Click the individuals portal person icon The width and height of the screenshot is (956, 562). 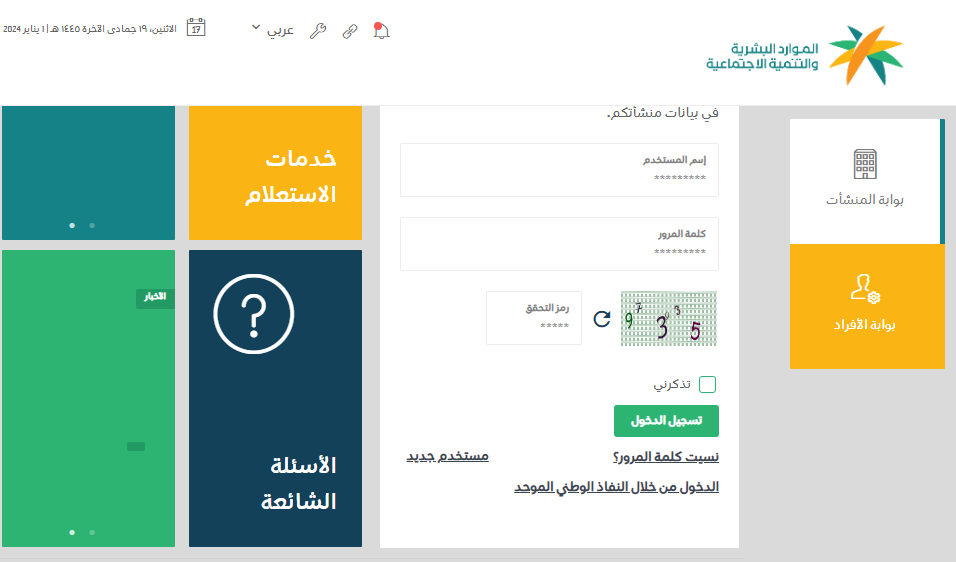(864, 290)
